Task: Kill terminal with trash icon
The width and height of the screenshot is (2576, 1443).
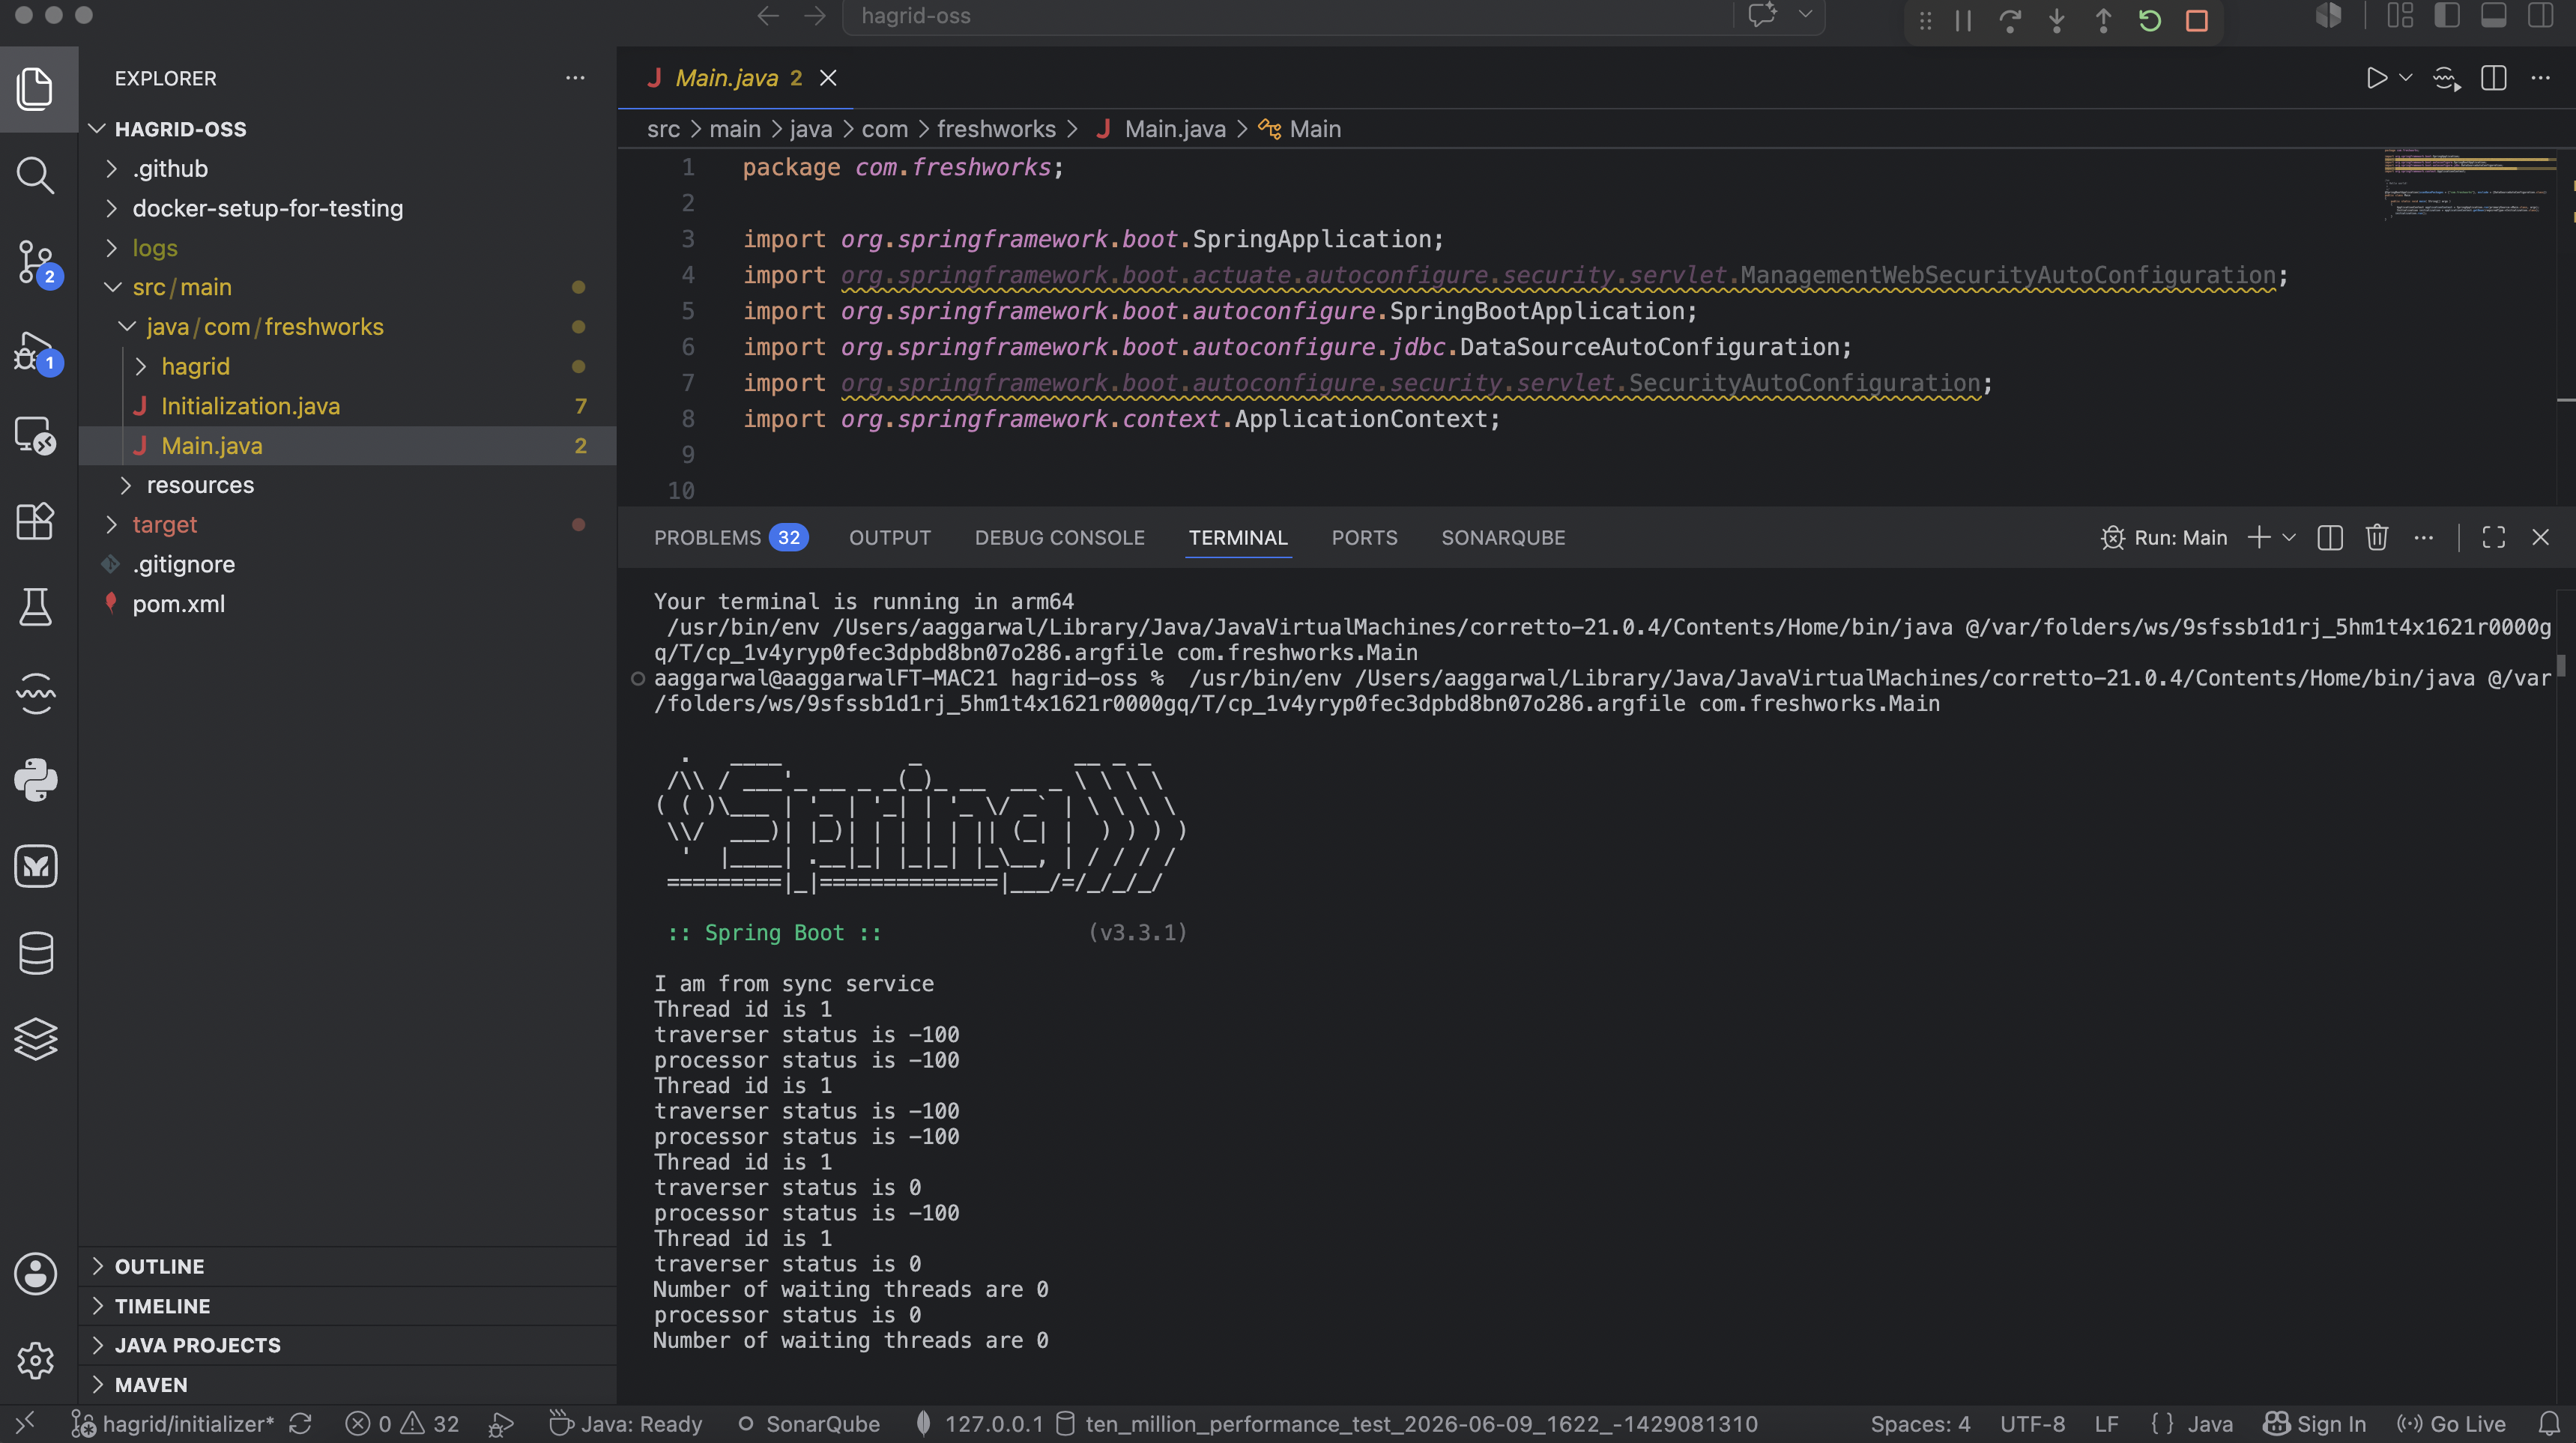Action: click(x=2377, y=538)
